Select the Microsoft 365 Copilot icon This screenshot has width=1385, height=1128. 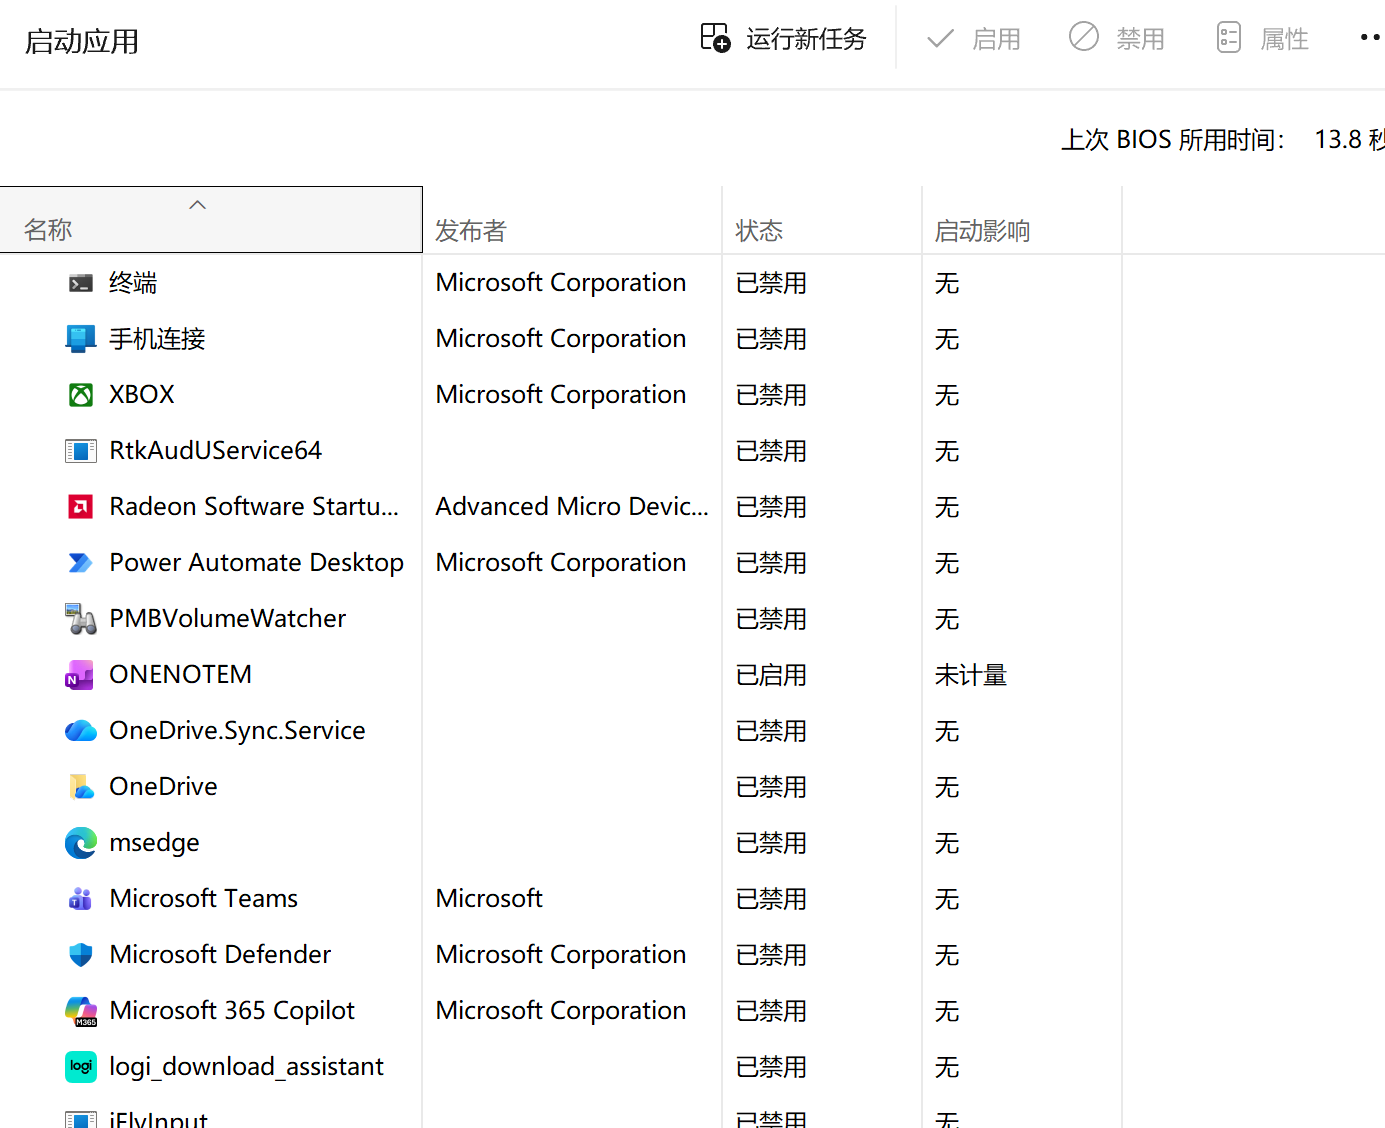click(81, 1011)
